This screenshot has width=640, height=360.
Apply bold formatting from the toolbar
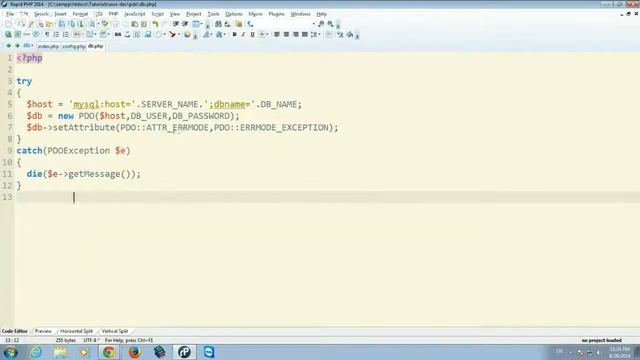(234, 35)
